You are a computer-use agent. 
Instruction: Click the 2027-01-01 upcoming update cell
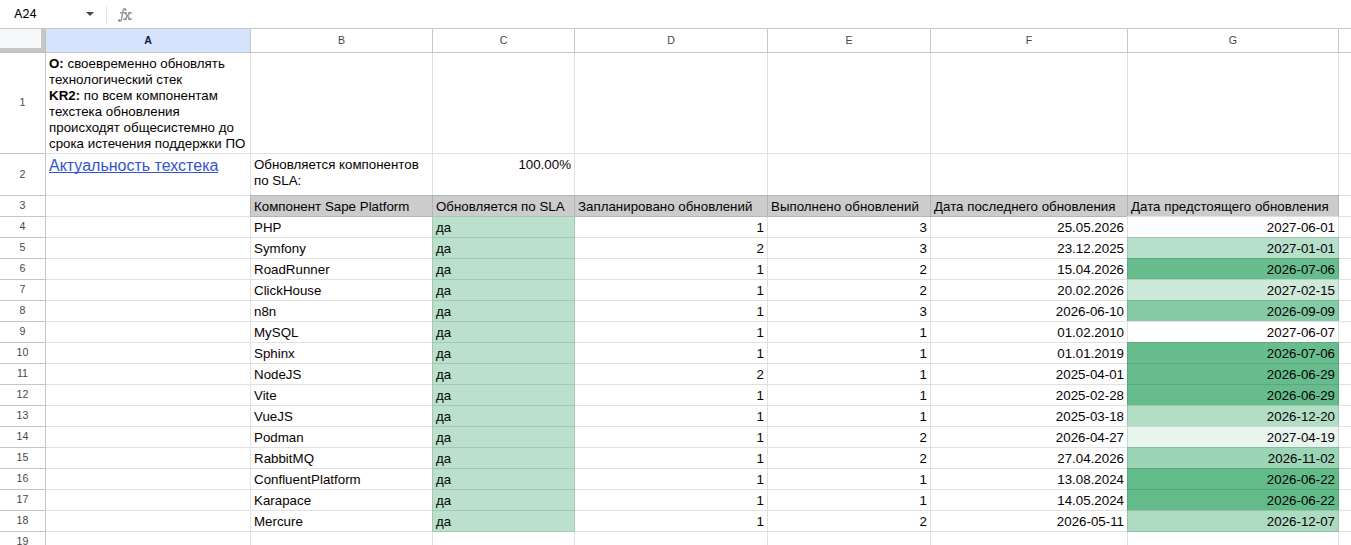coord(1233,248)
